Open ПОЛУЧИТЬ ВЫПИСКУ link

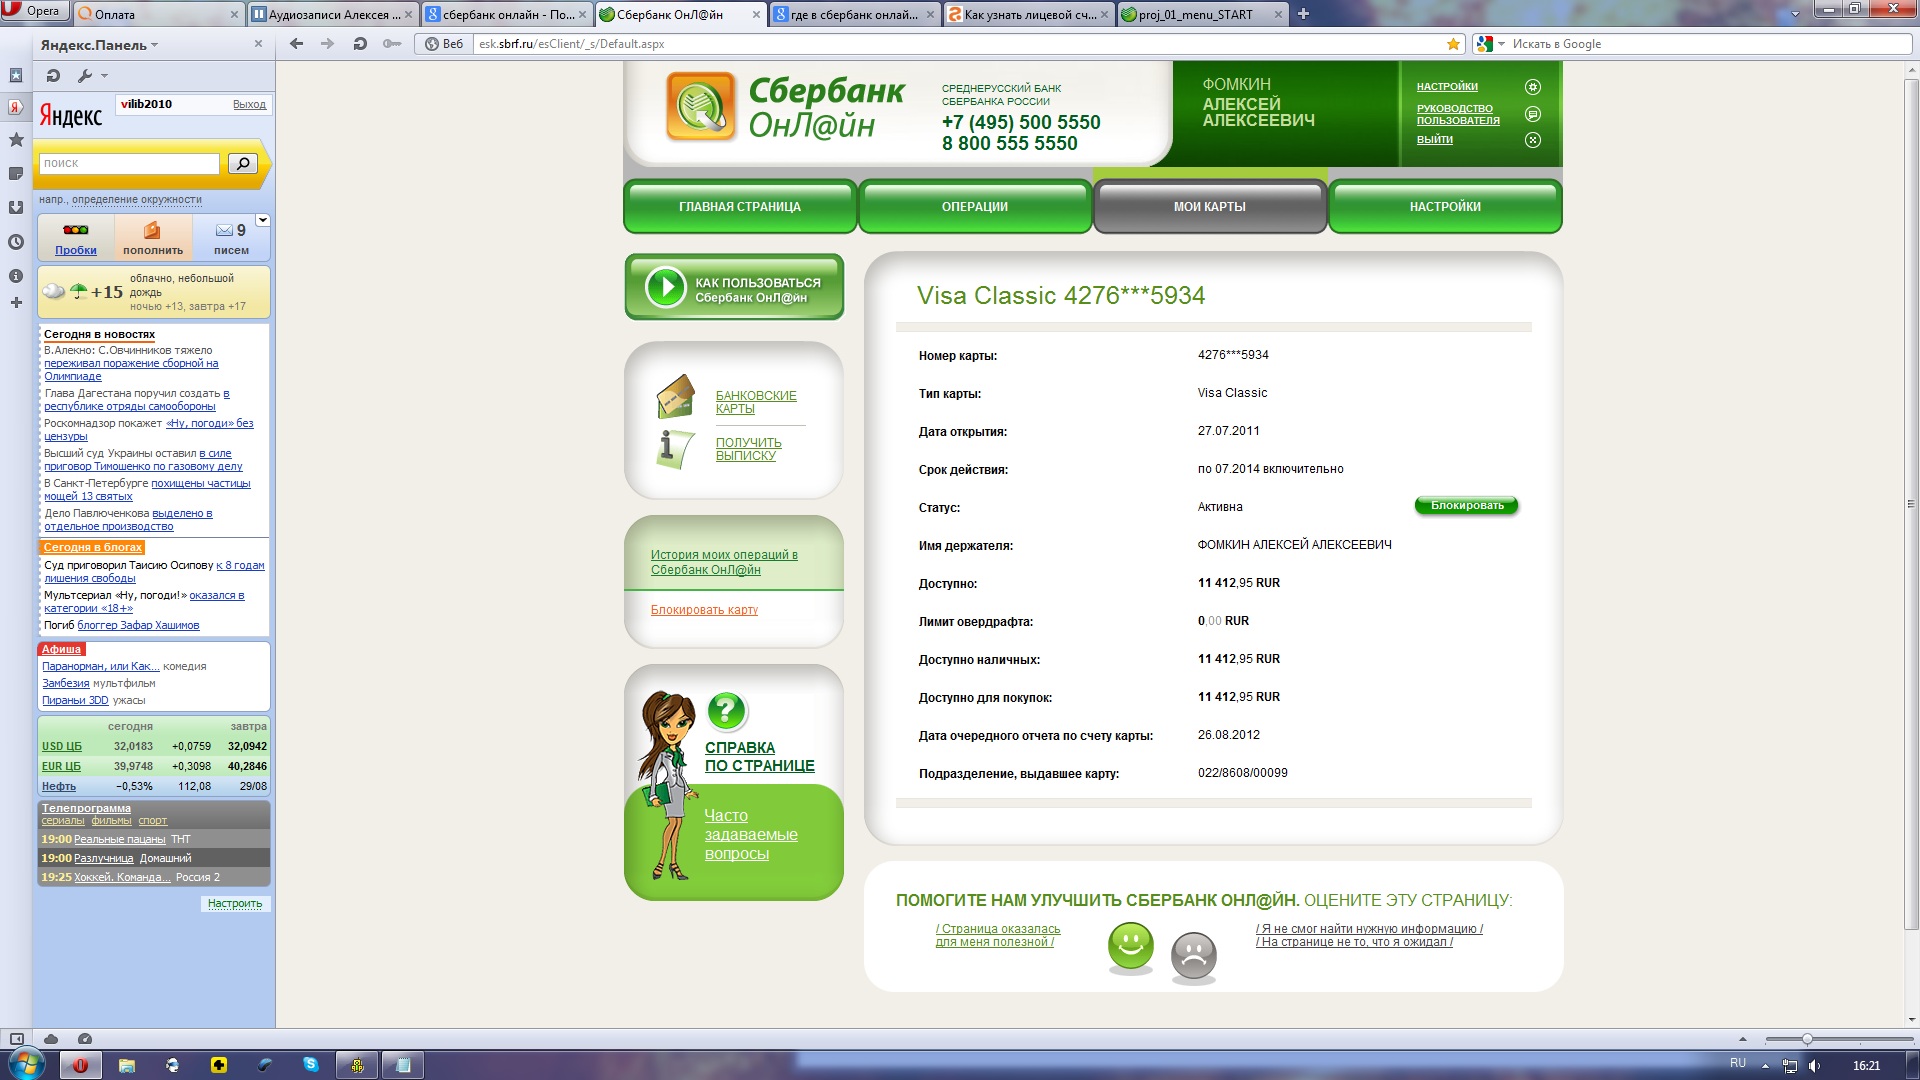(x=748, y=449)
